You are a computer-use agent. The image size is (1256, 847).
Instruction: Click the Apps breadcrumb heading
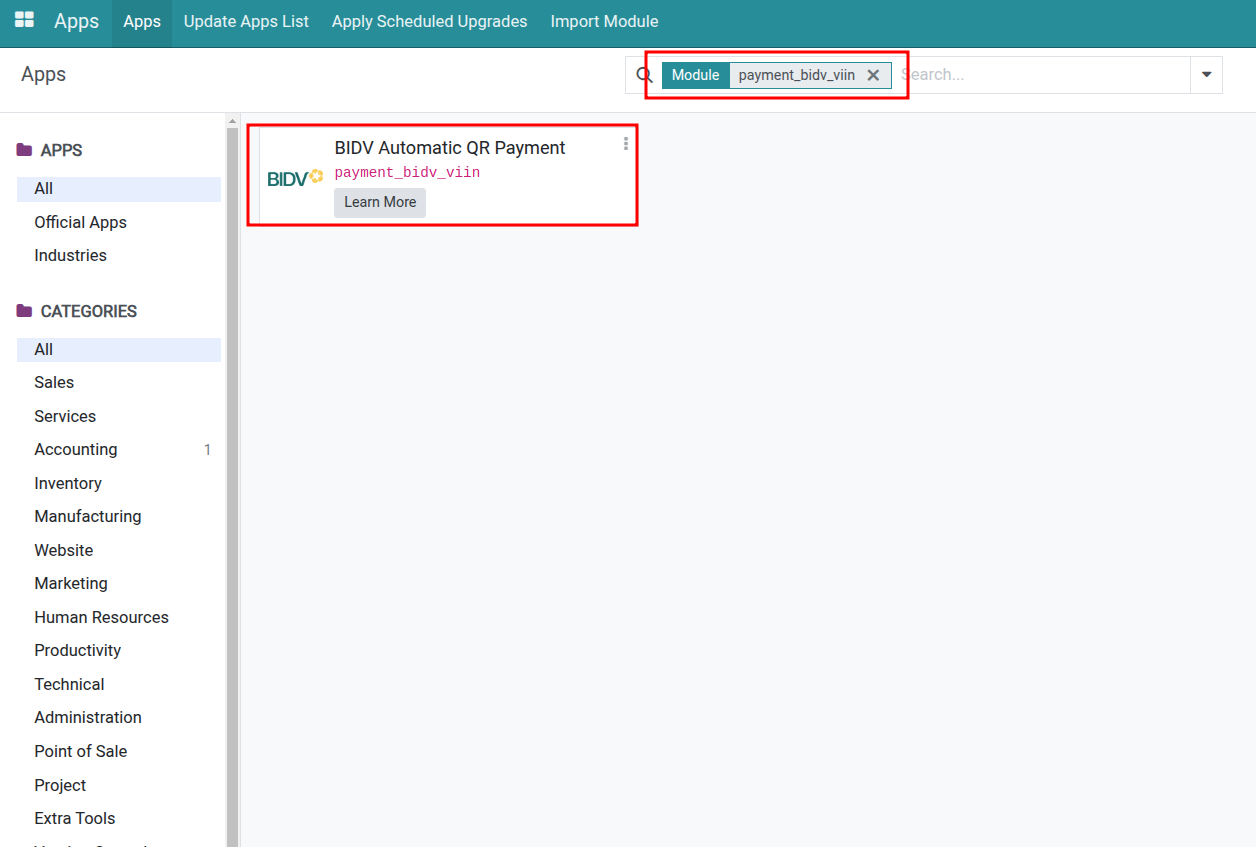click(43, 75)
